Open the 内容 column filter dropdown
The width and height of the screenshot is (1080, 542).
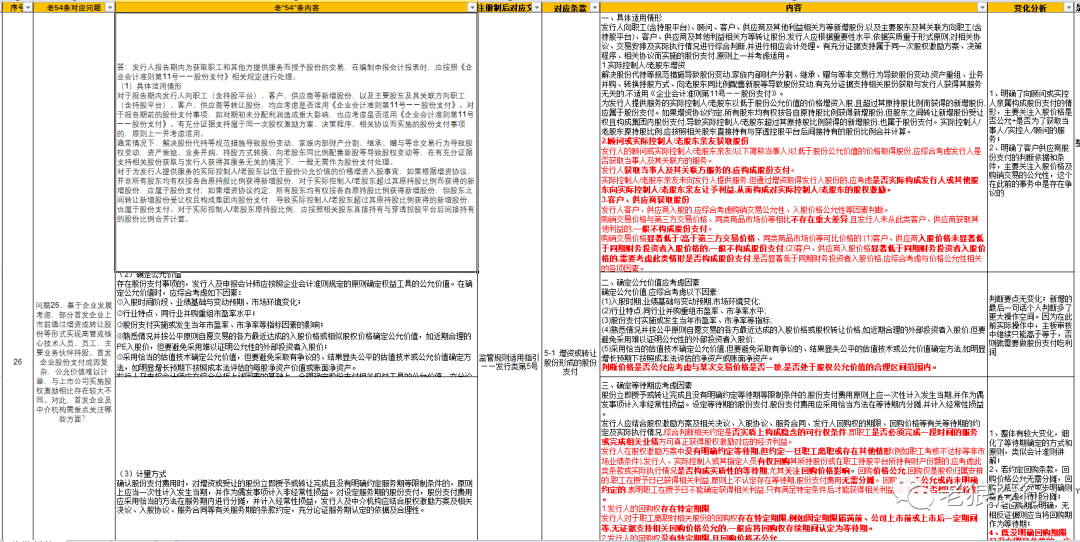pos(980,8)
